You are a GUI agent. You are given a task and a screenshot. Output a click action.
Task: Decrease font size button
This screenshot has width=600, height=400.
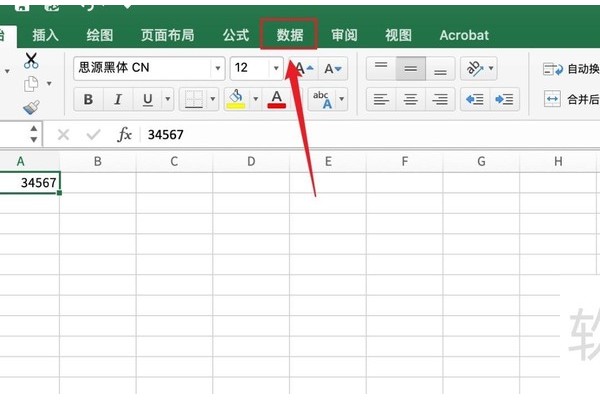pyautogui.click(x=333, y=69)
